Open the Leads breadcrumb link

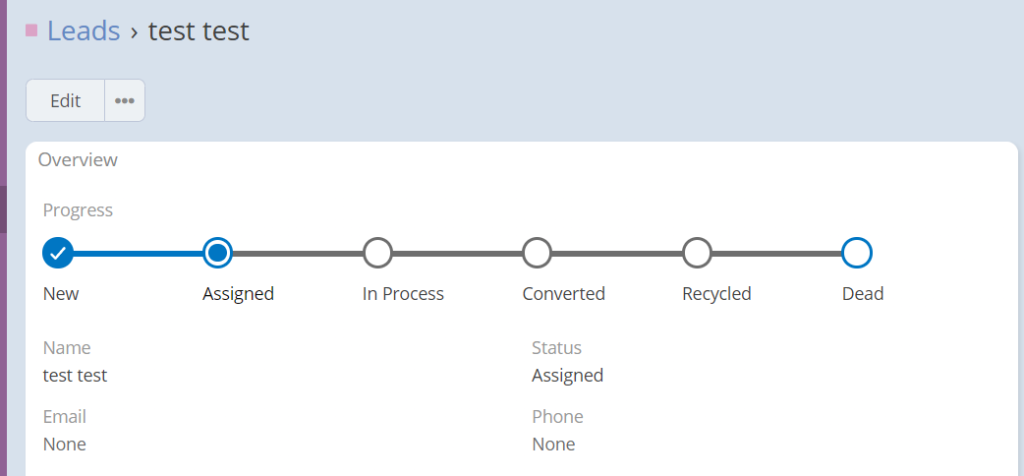[84, 31]
